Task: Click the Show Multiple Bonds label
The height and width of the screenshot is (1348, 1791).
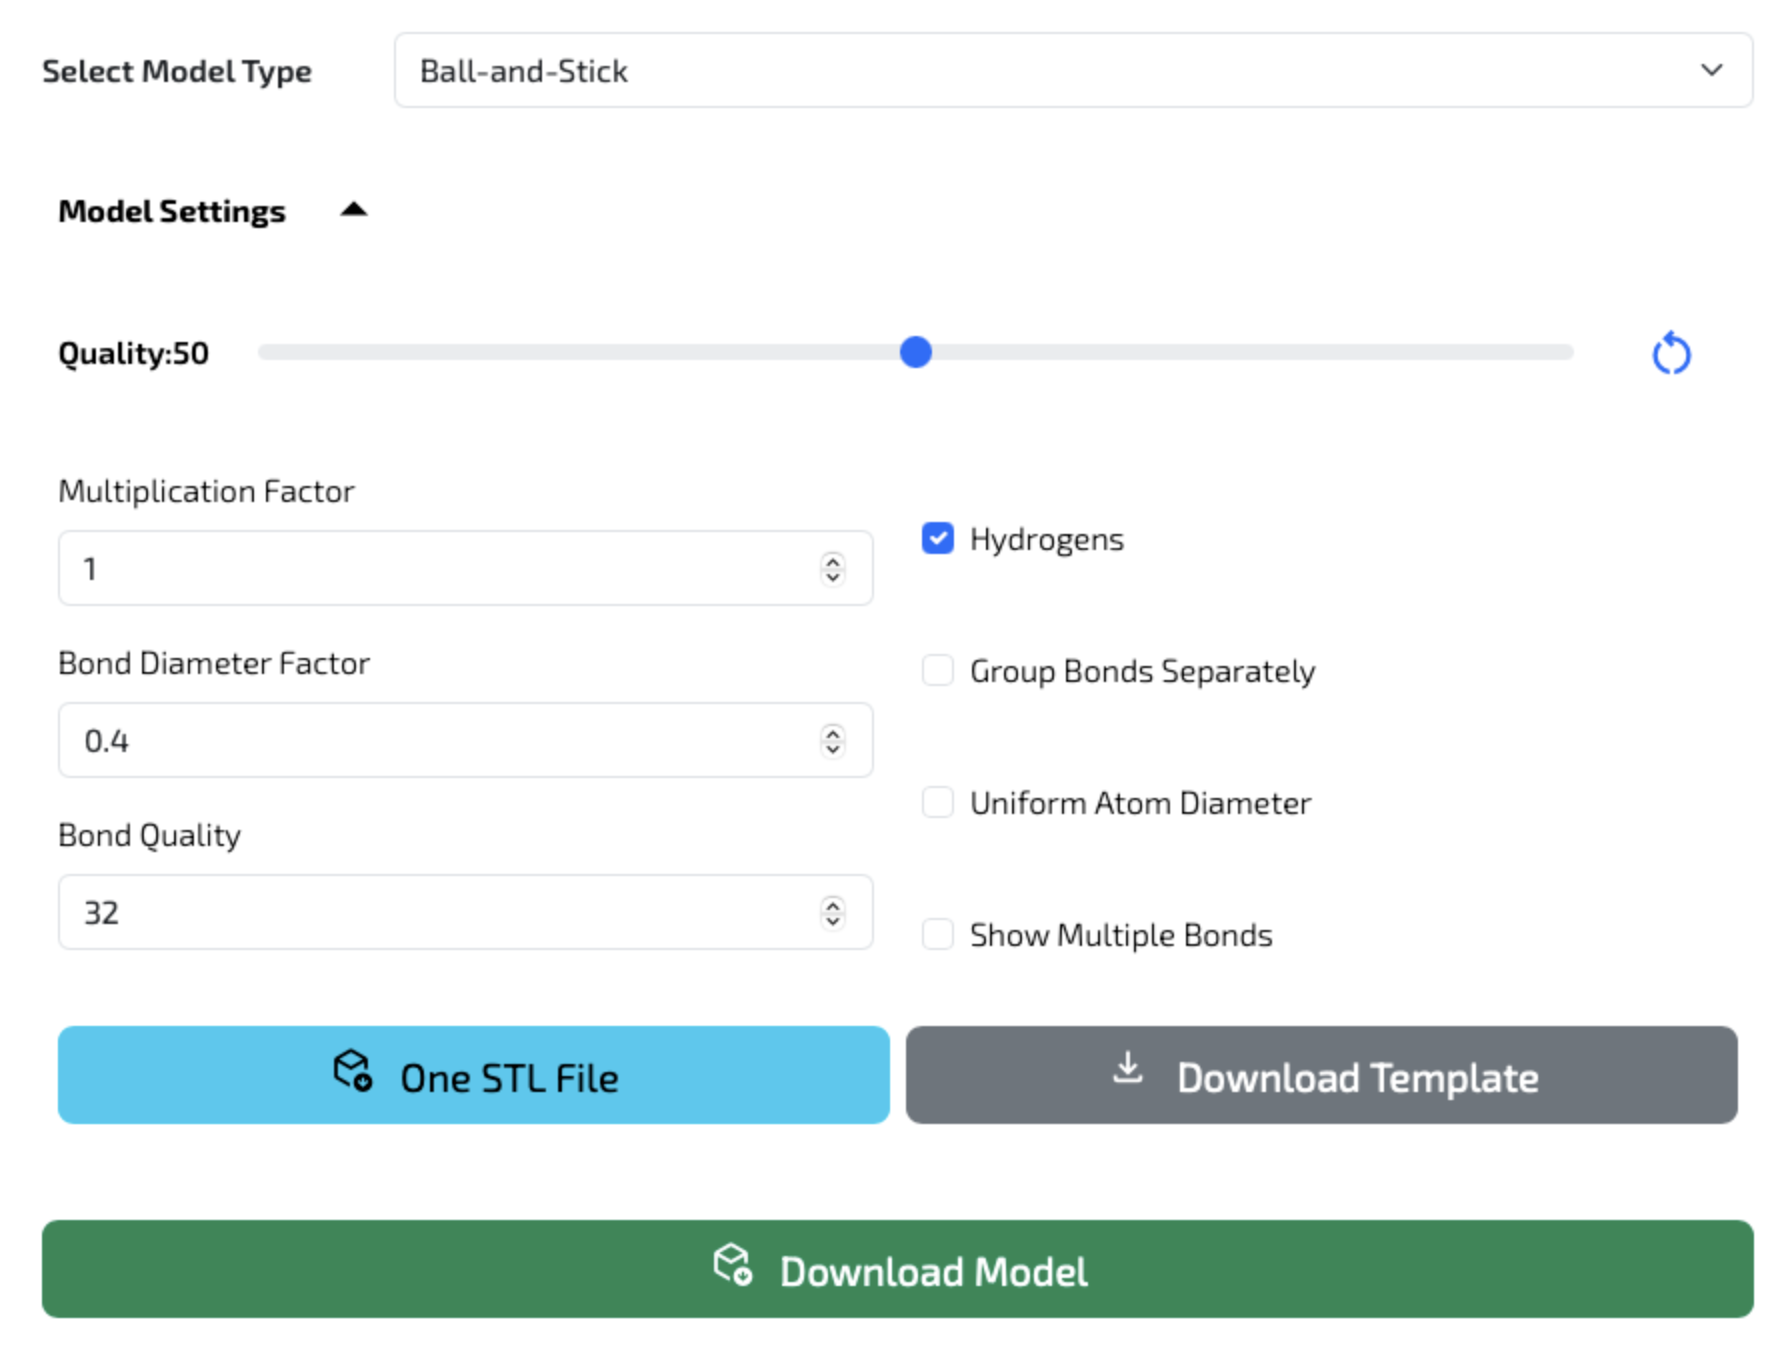Action: pyautogui.click(x=1121, y=935)
